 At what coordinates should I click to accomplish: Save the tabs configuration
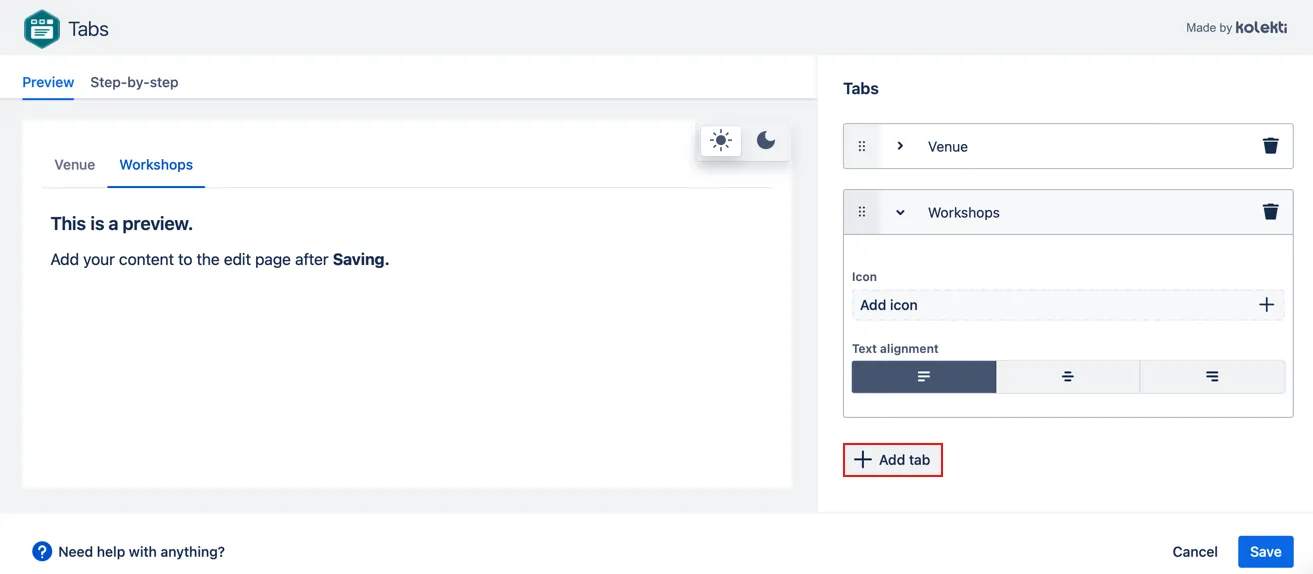[x=1265, y=552]
